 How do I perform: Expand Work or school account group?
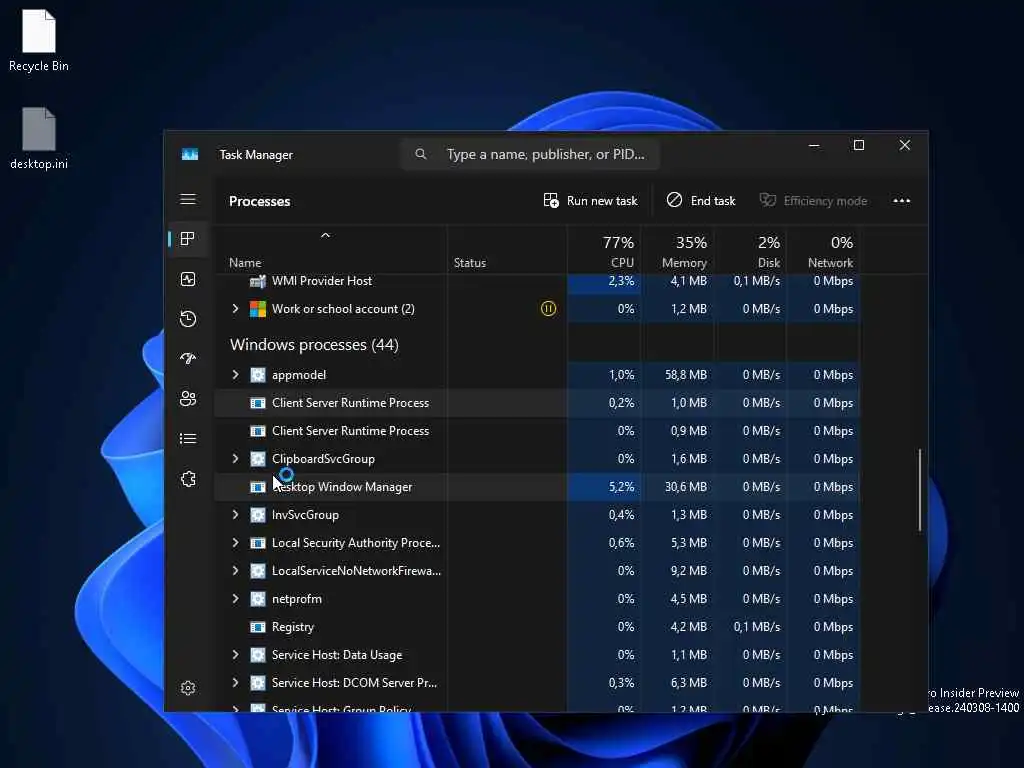(x=235, y=309)
